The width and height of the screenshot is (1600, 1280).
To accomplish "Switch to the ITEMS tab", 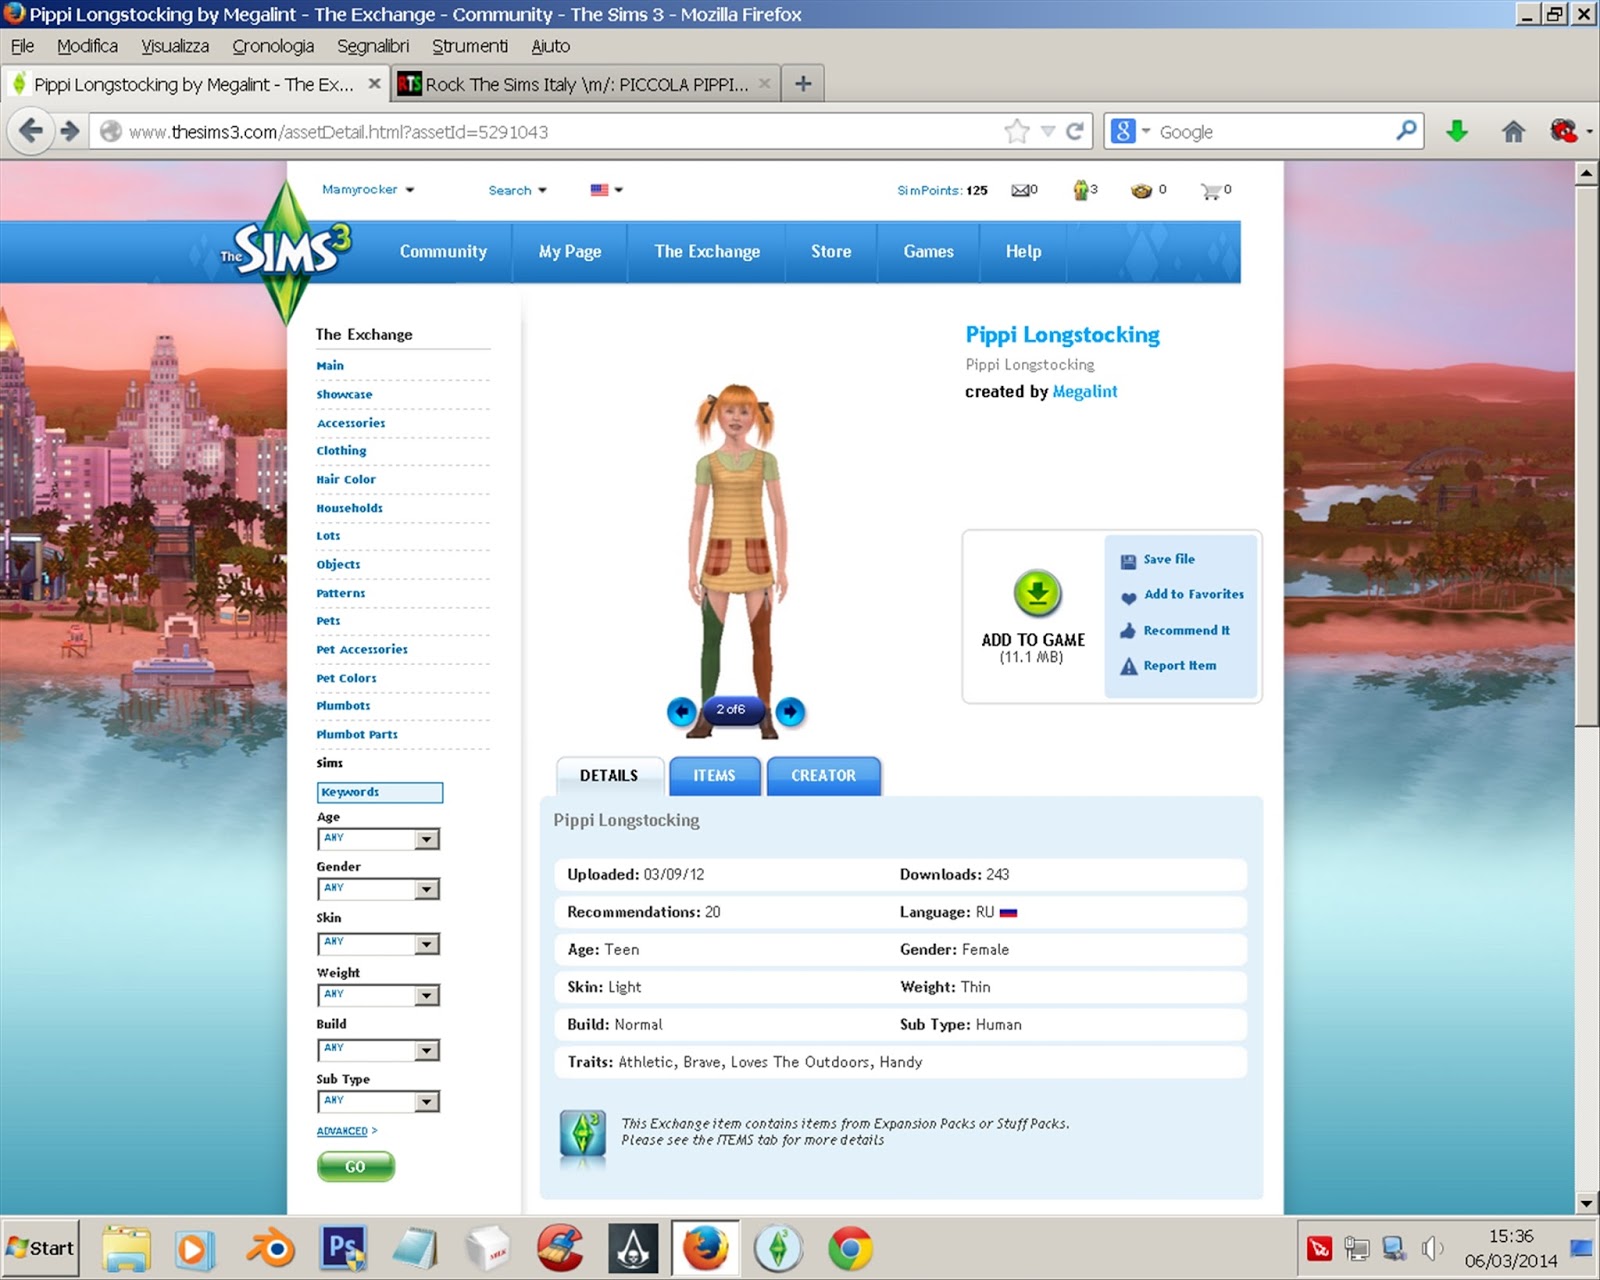I will [x=714, y=776].
